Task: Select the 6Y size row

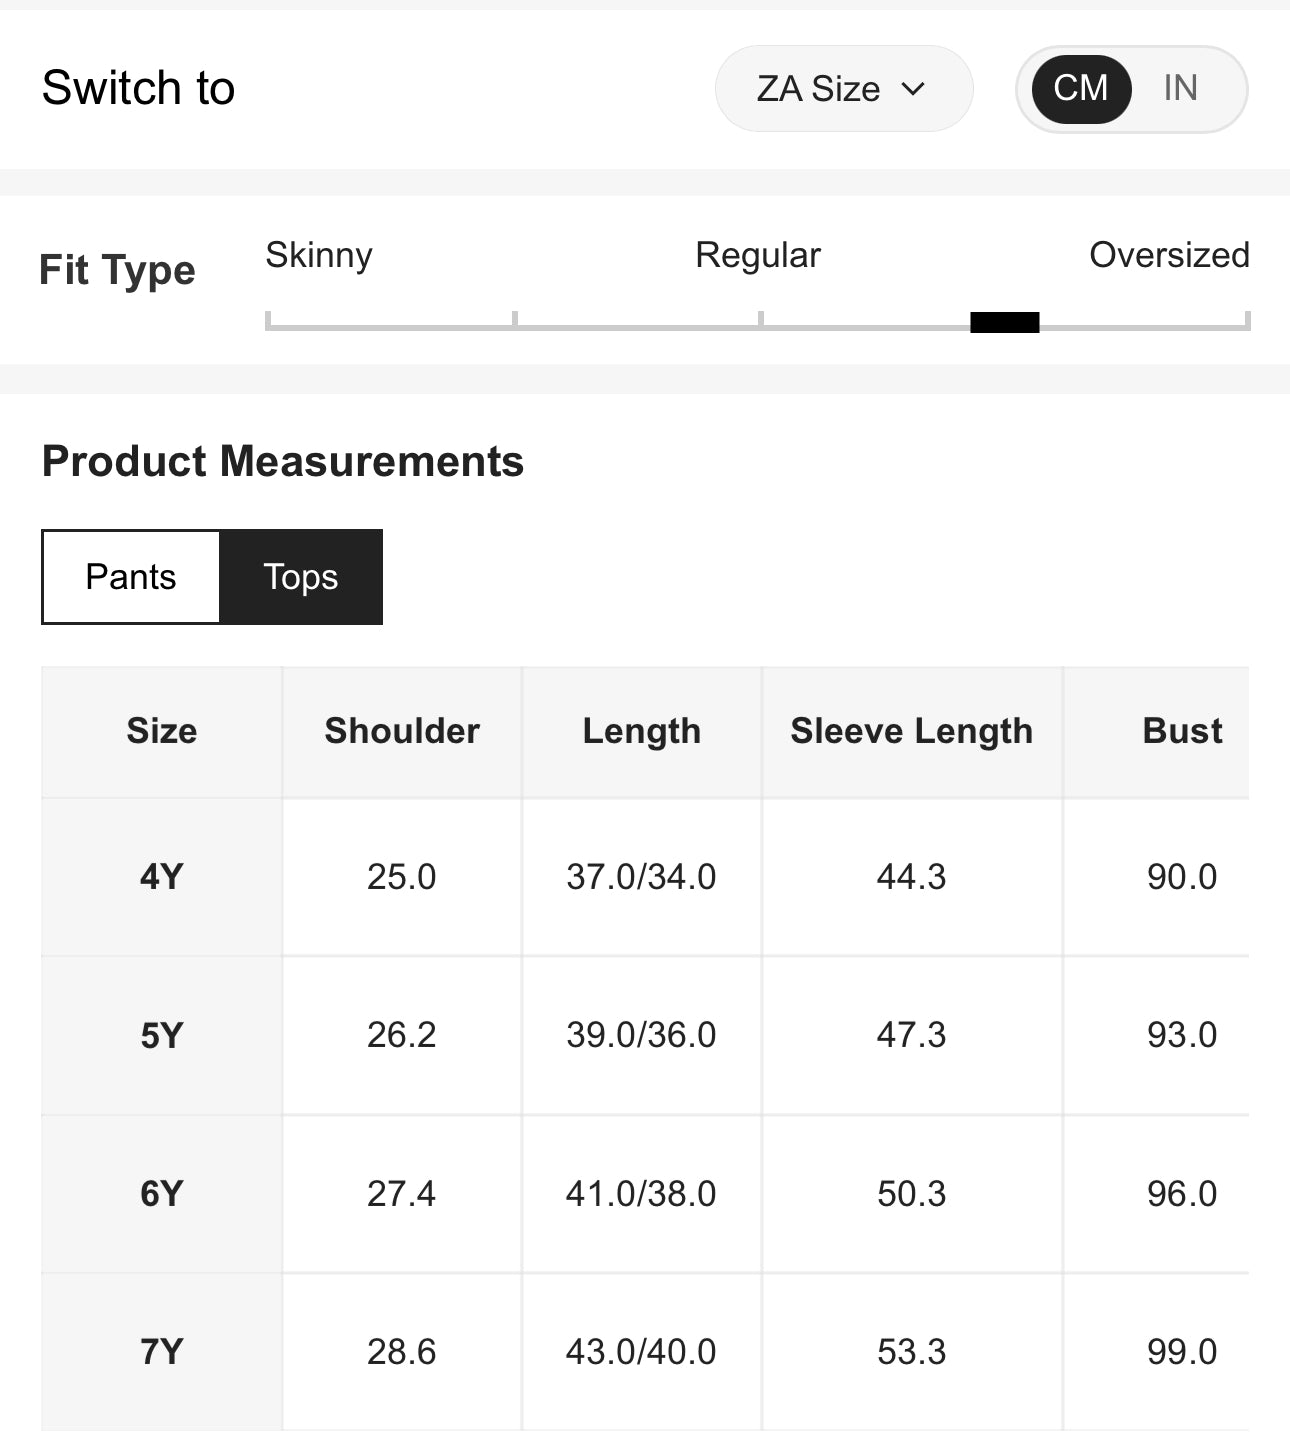Action: [162, 1194]
